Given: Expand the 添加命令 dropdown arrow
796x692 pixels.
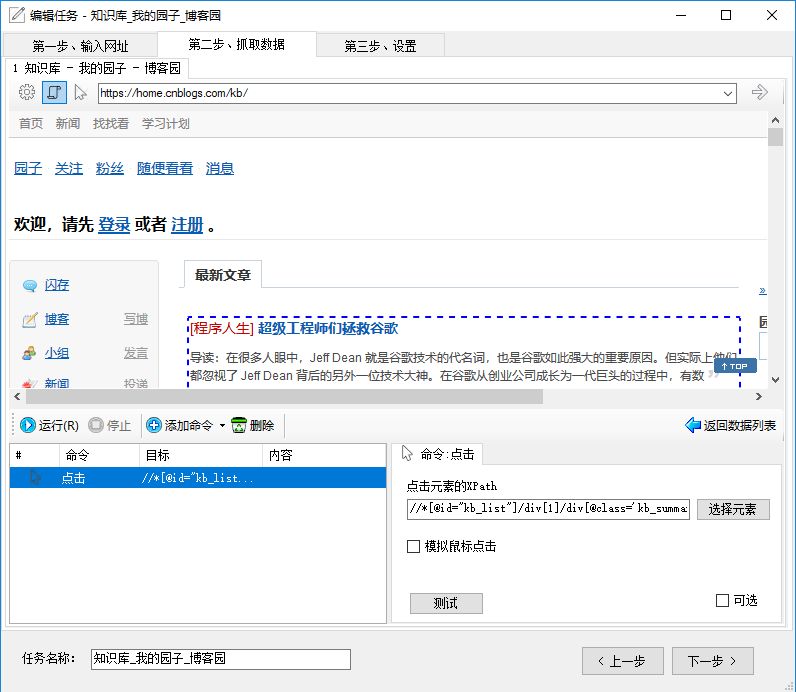Looking at the screenshot, I should 221,426.
